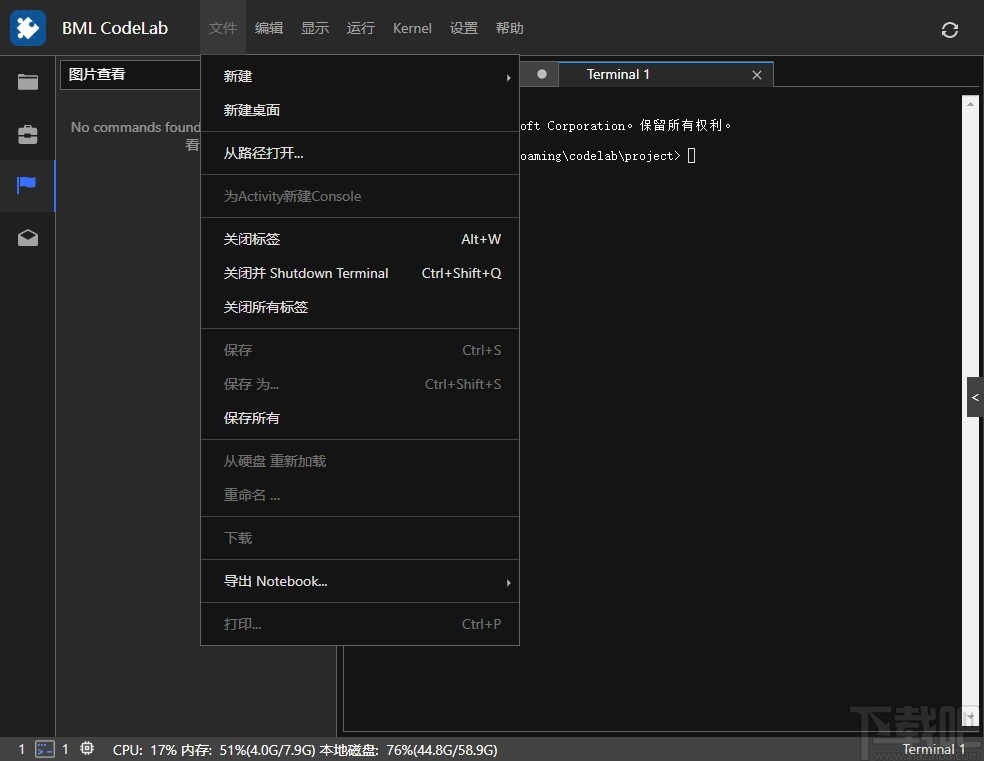Viewport: 984px width, 761px height.
Task: Select 新建桌面 from the file menu
Action: pyautogui.click(x=251, y=110)
